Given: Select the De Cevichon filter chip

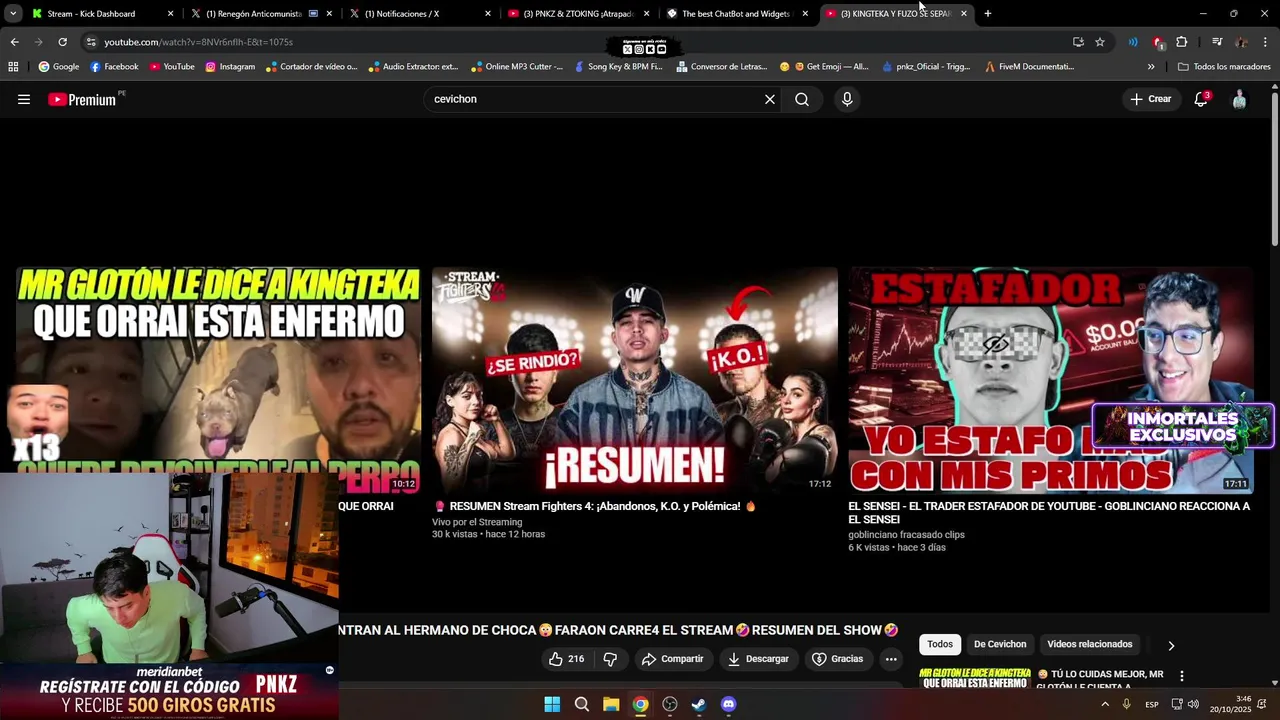Looking at the screenshot, I should coord(1000,644).
